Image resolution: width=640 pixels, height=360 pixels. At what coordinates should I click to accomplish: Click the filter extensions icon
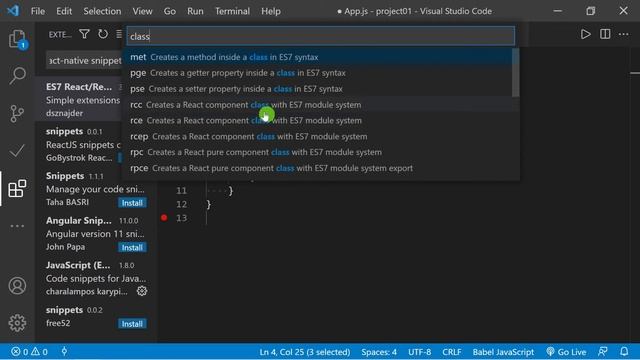tap(84, 34)
